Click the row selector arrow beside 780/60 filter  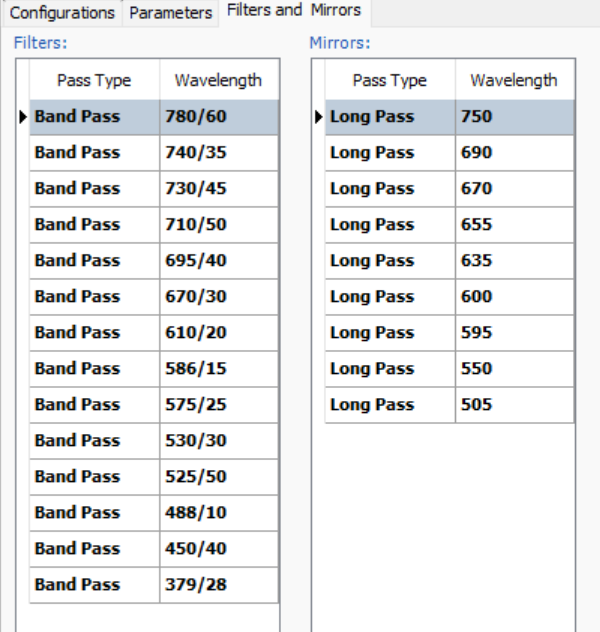[x=23, y=117]
